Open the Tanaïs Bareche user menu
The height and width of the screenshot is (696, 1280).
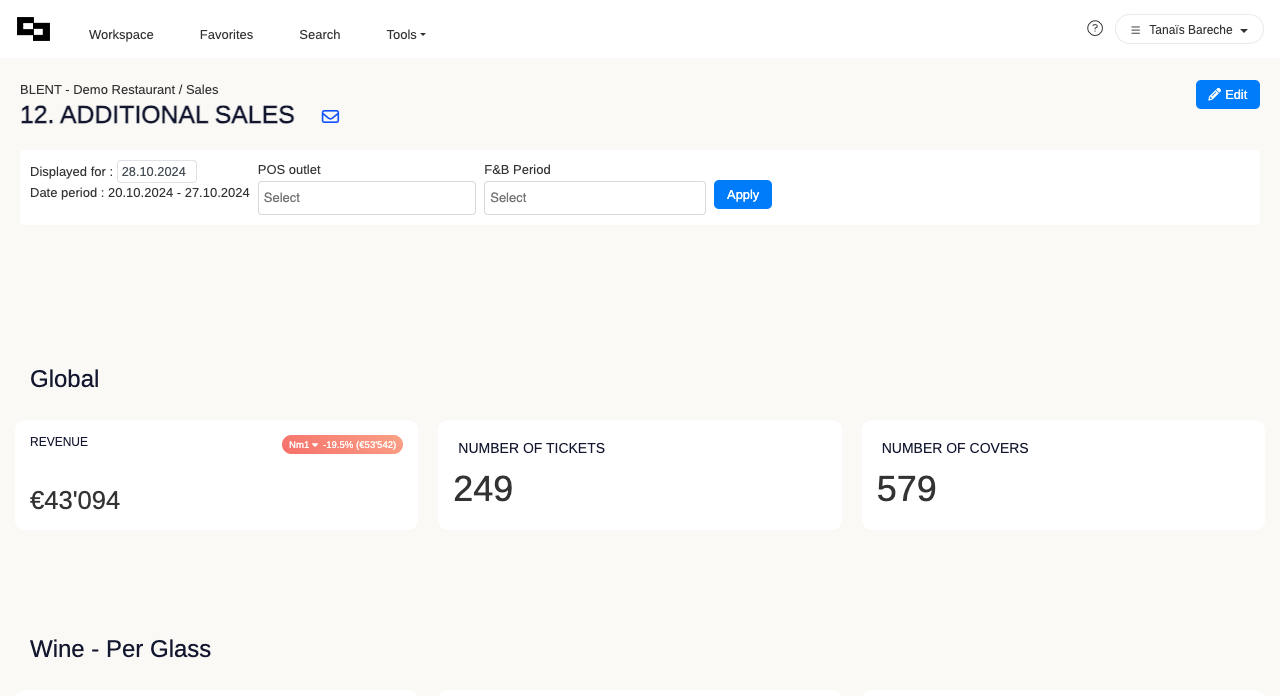pos(1189,30)
